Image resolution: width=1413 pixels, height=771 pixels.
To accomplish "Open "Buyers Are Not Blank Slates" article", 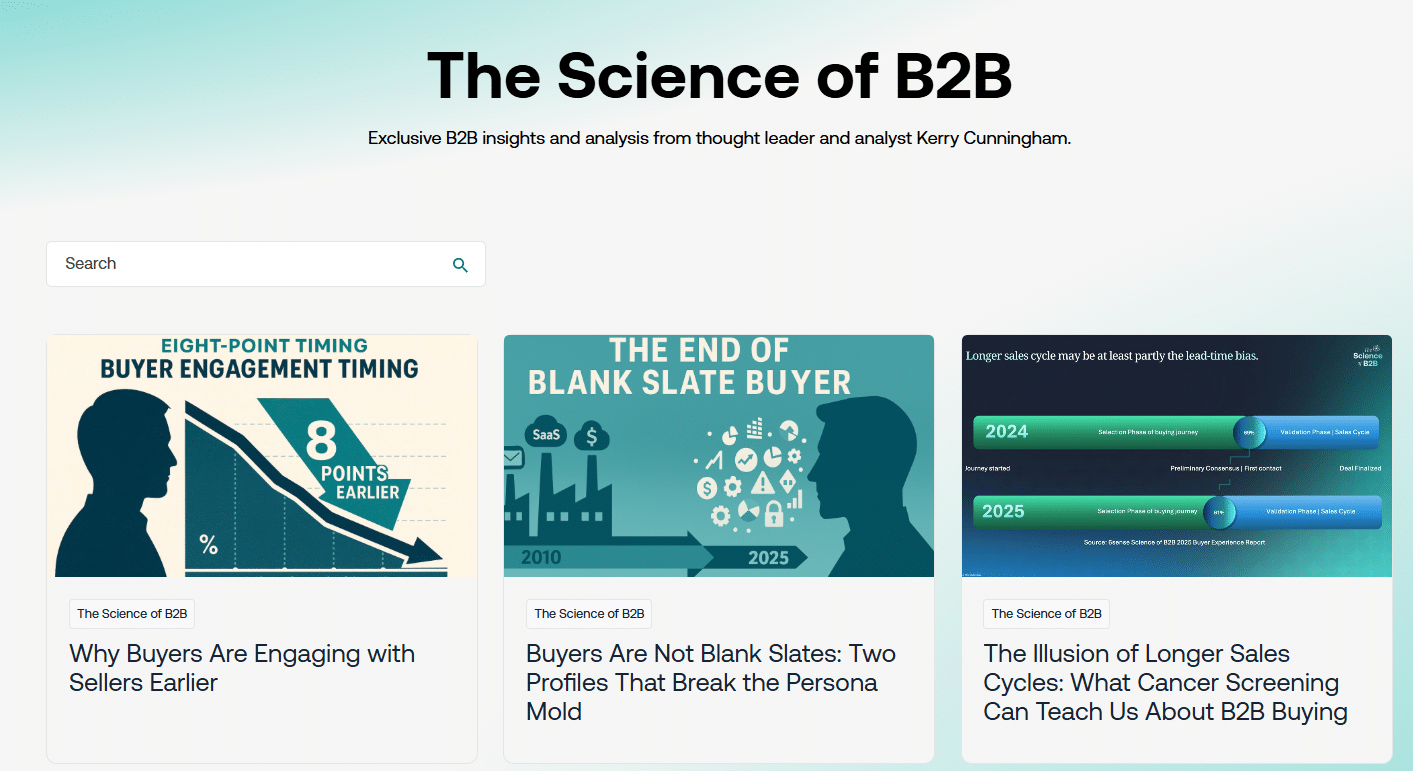I will click(x=710, y=682).
